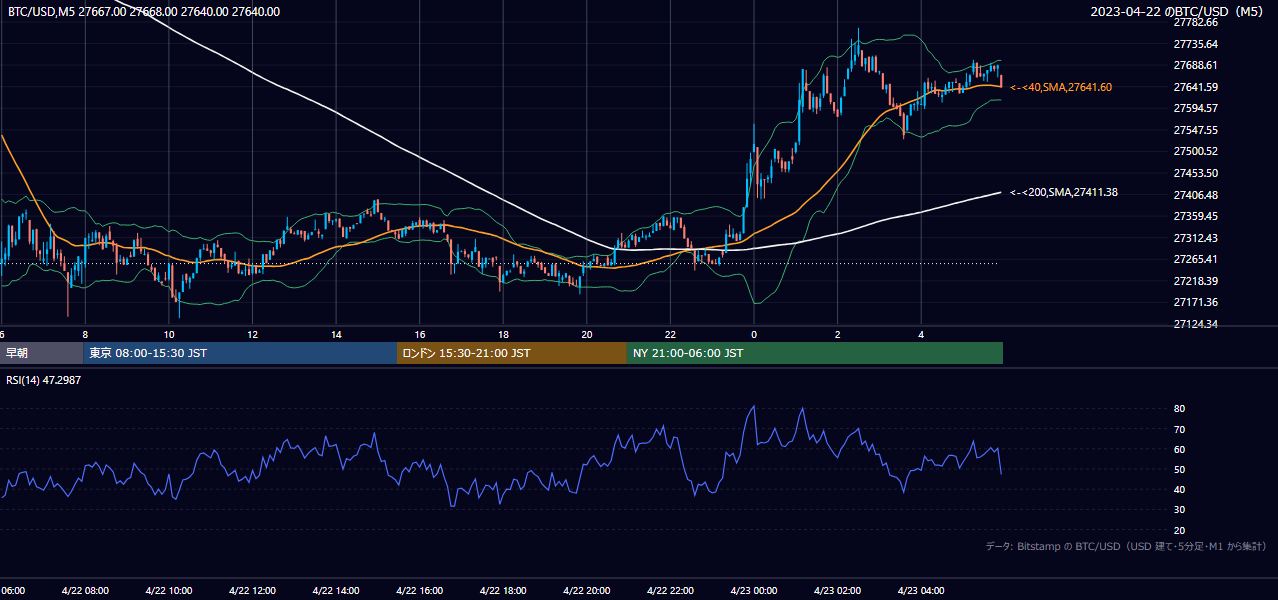Click RSI scale value 20
The image size is (1278, 600).
[1179, 530]
